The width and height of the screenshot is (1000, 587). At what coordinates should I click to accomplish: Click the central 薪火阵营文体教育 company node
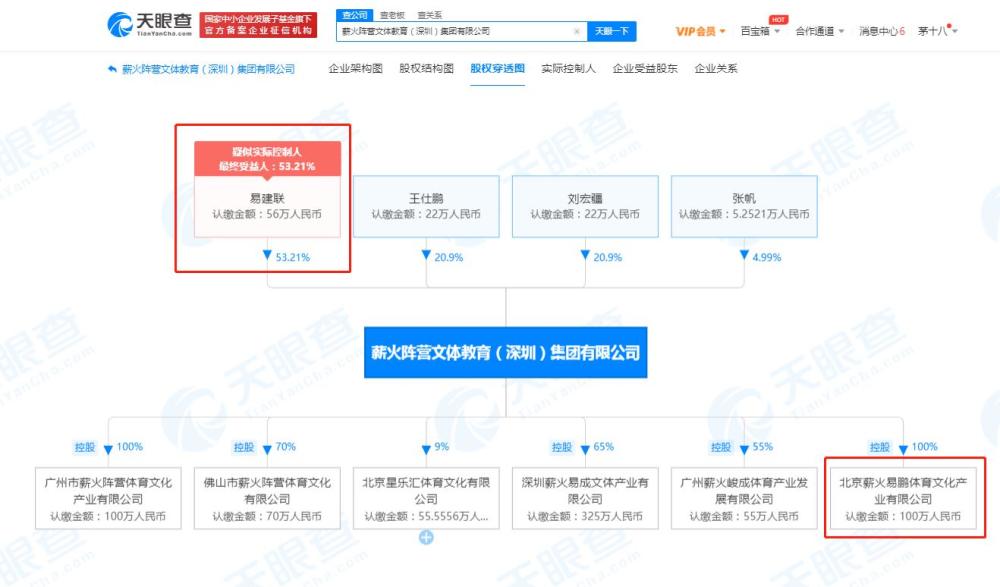point(506,352)
